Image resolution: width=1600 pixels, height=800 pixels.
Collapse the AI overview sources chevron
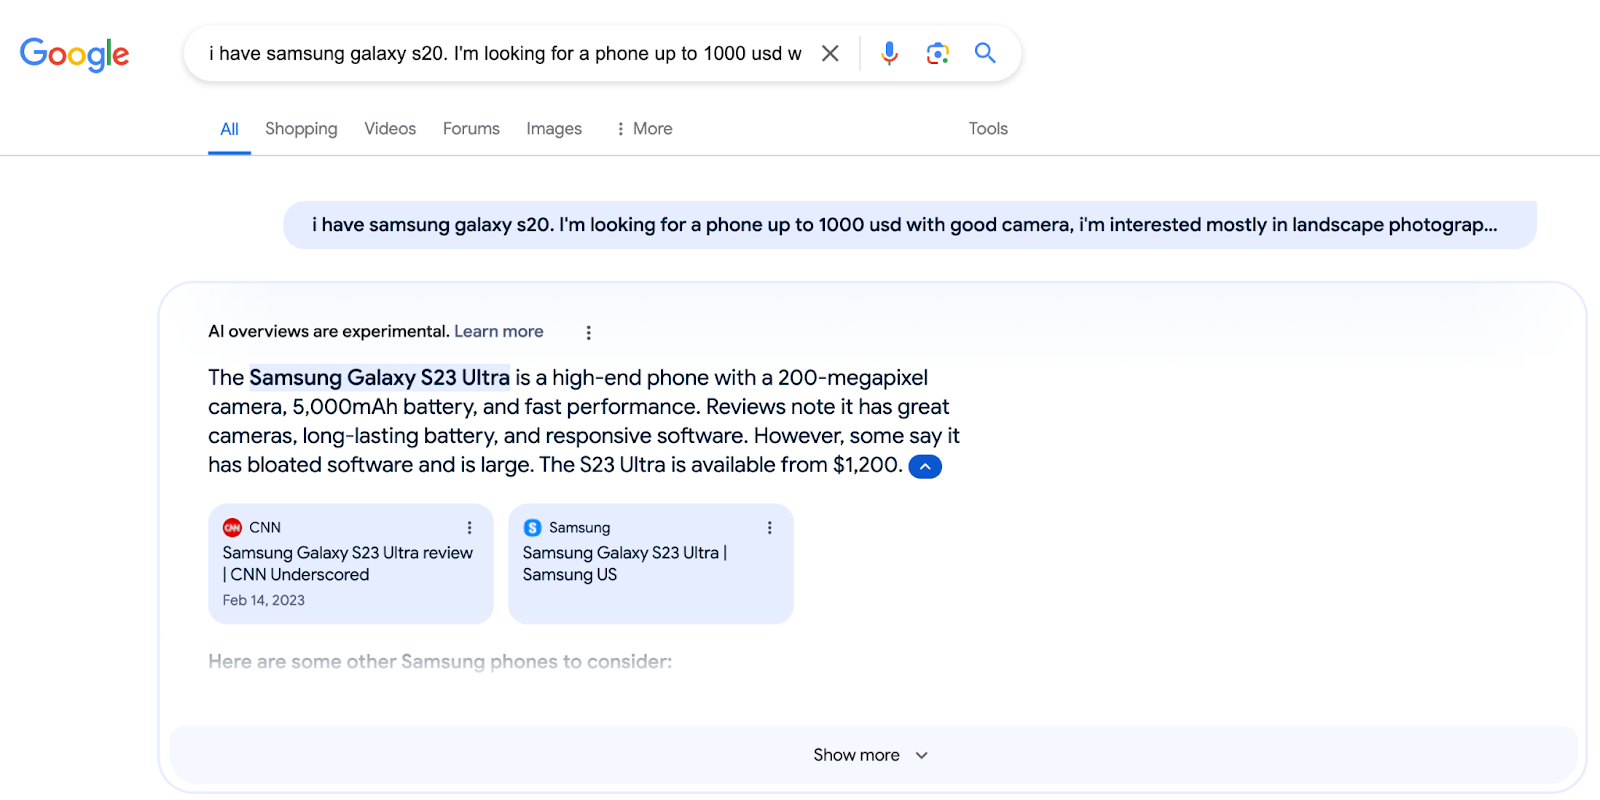pos(925,466)
